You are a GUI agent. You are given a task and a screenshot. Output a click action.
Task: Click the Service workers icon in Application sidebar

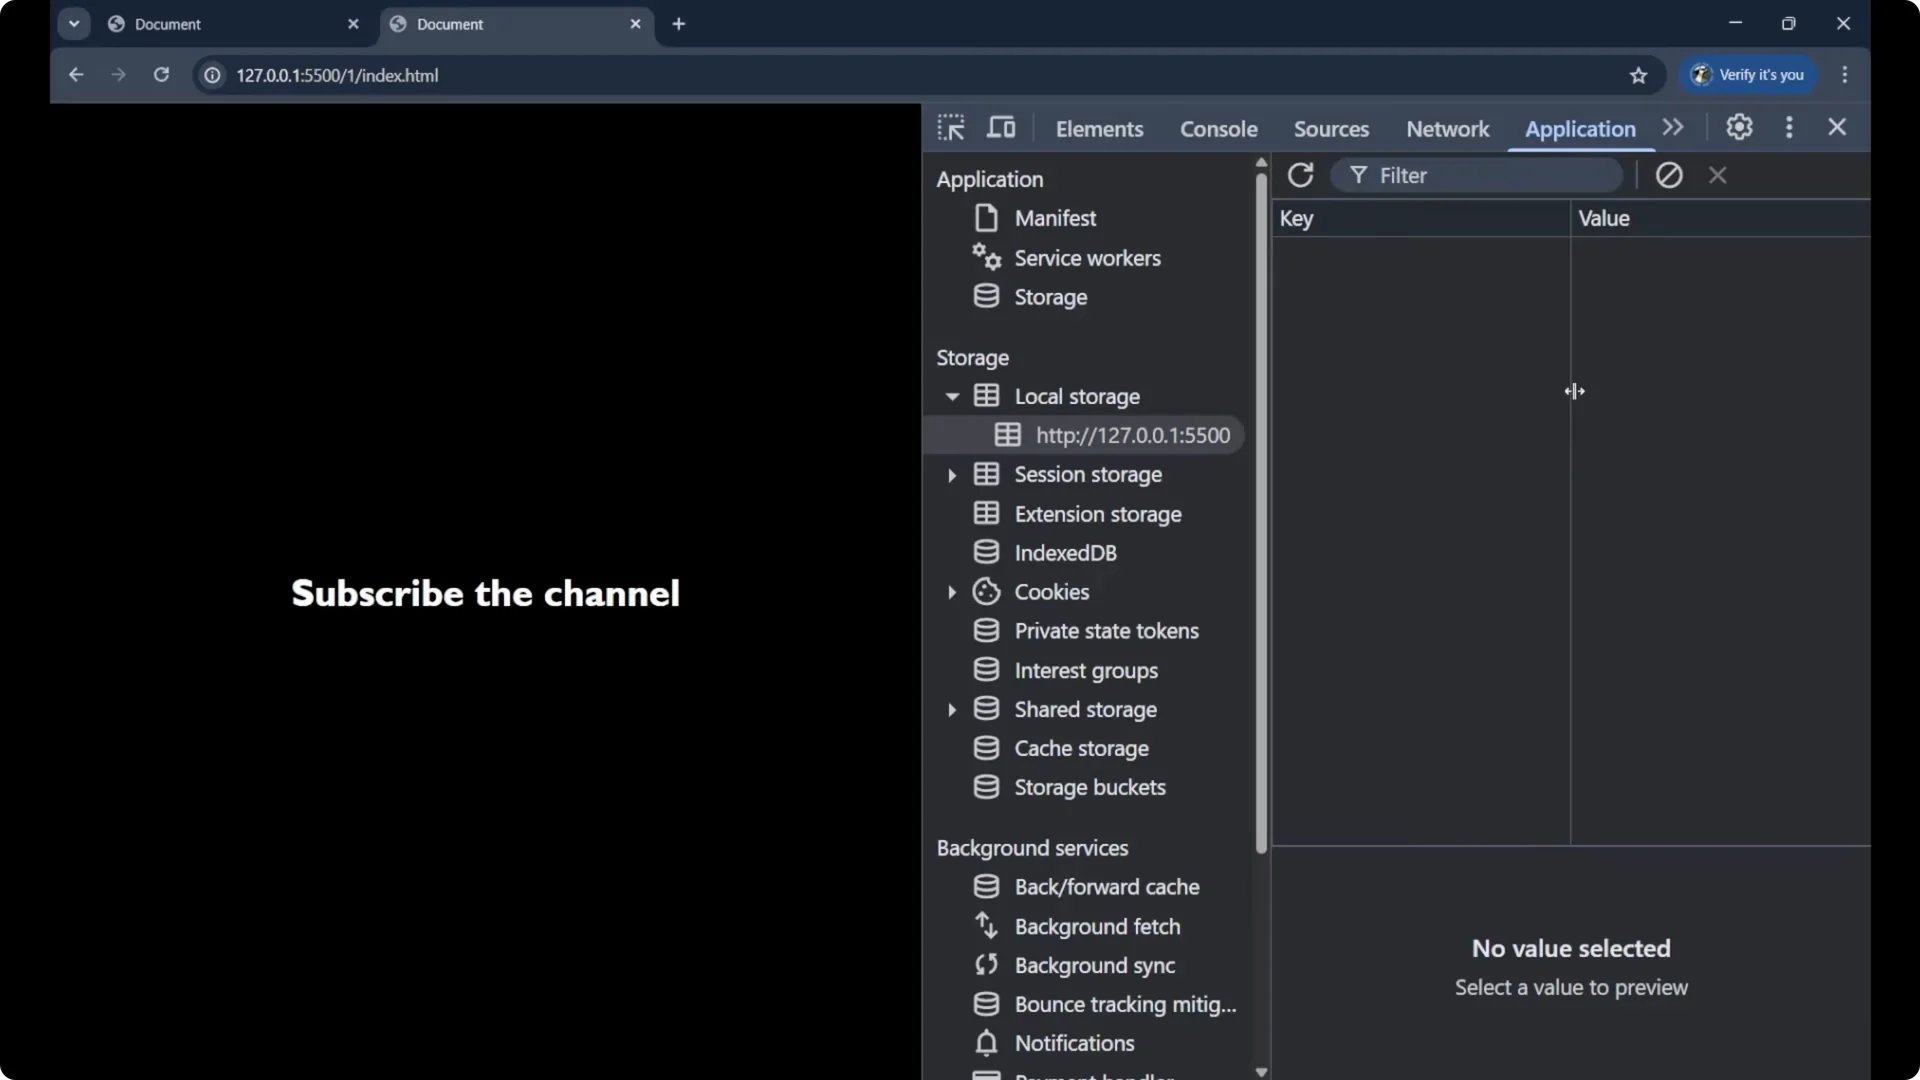(x=987, y=258)
